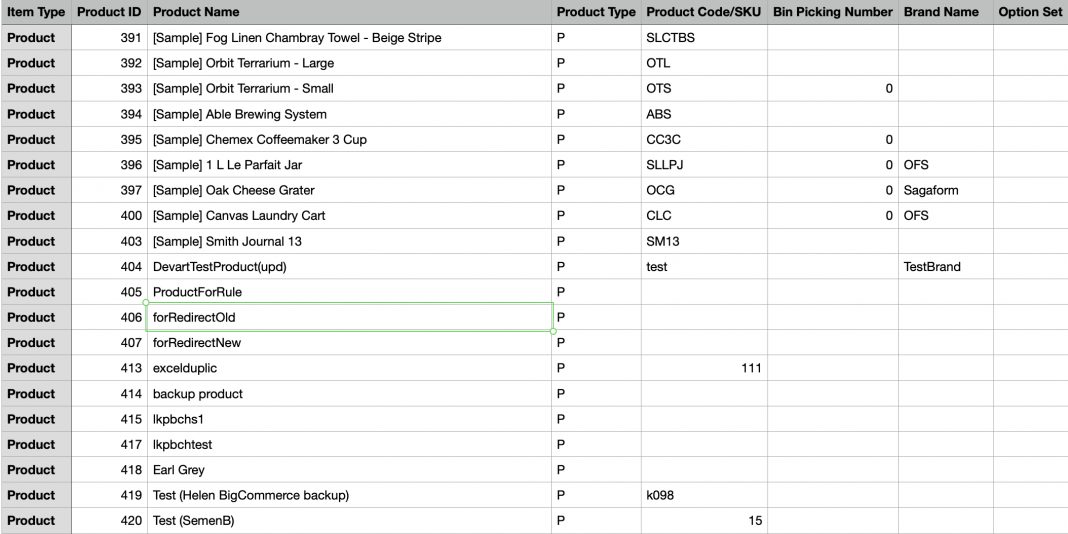Click Product ID cell 391
Image resolution: width=1068 pixels, height=534 pixels.
coord(109,38)
